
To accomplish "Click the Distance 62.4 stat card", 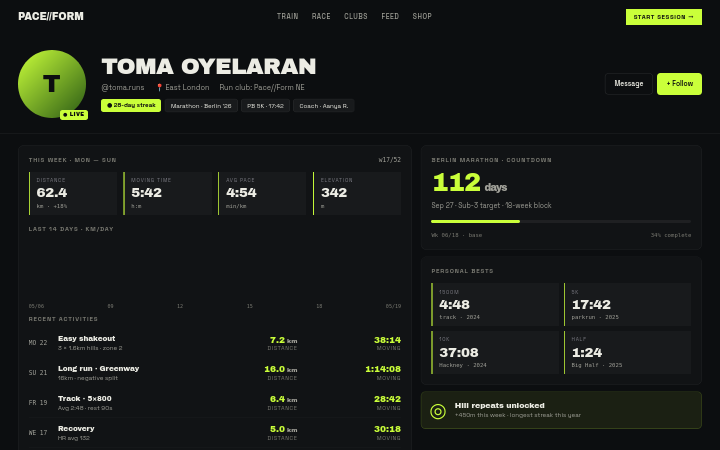I will coord(73,193).
